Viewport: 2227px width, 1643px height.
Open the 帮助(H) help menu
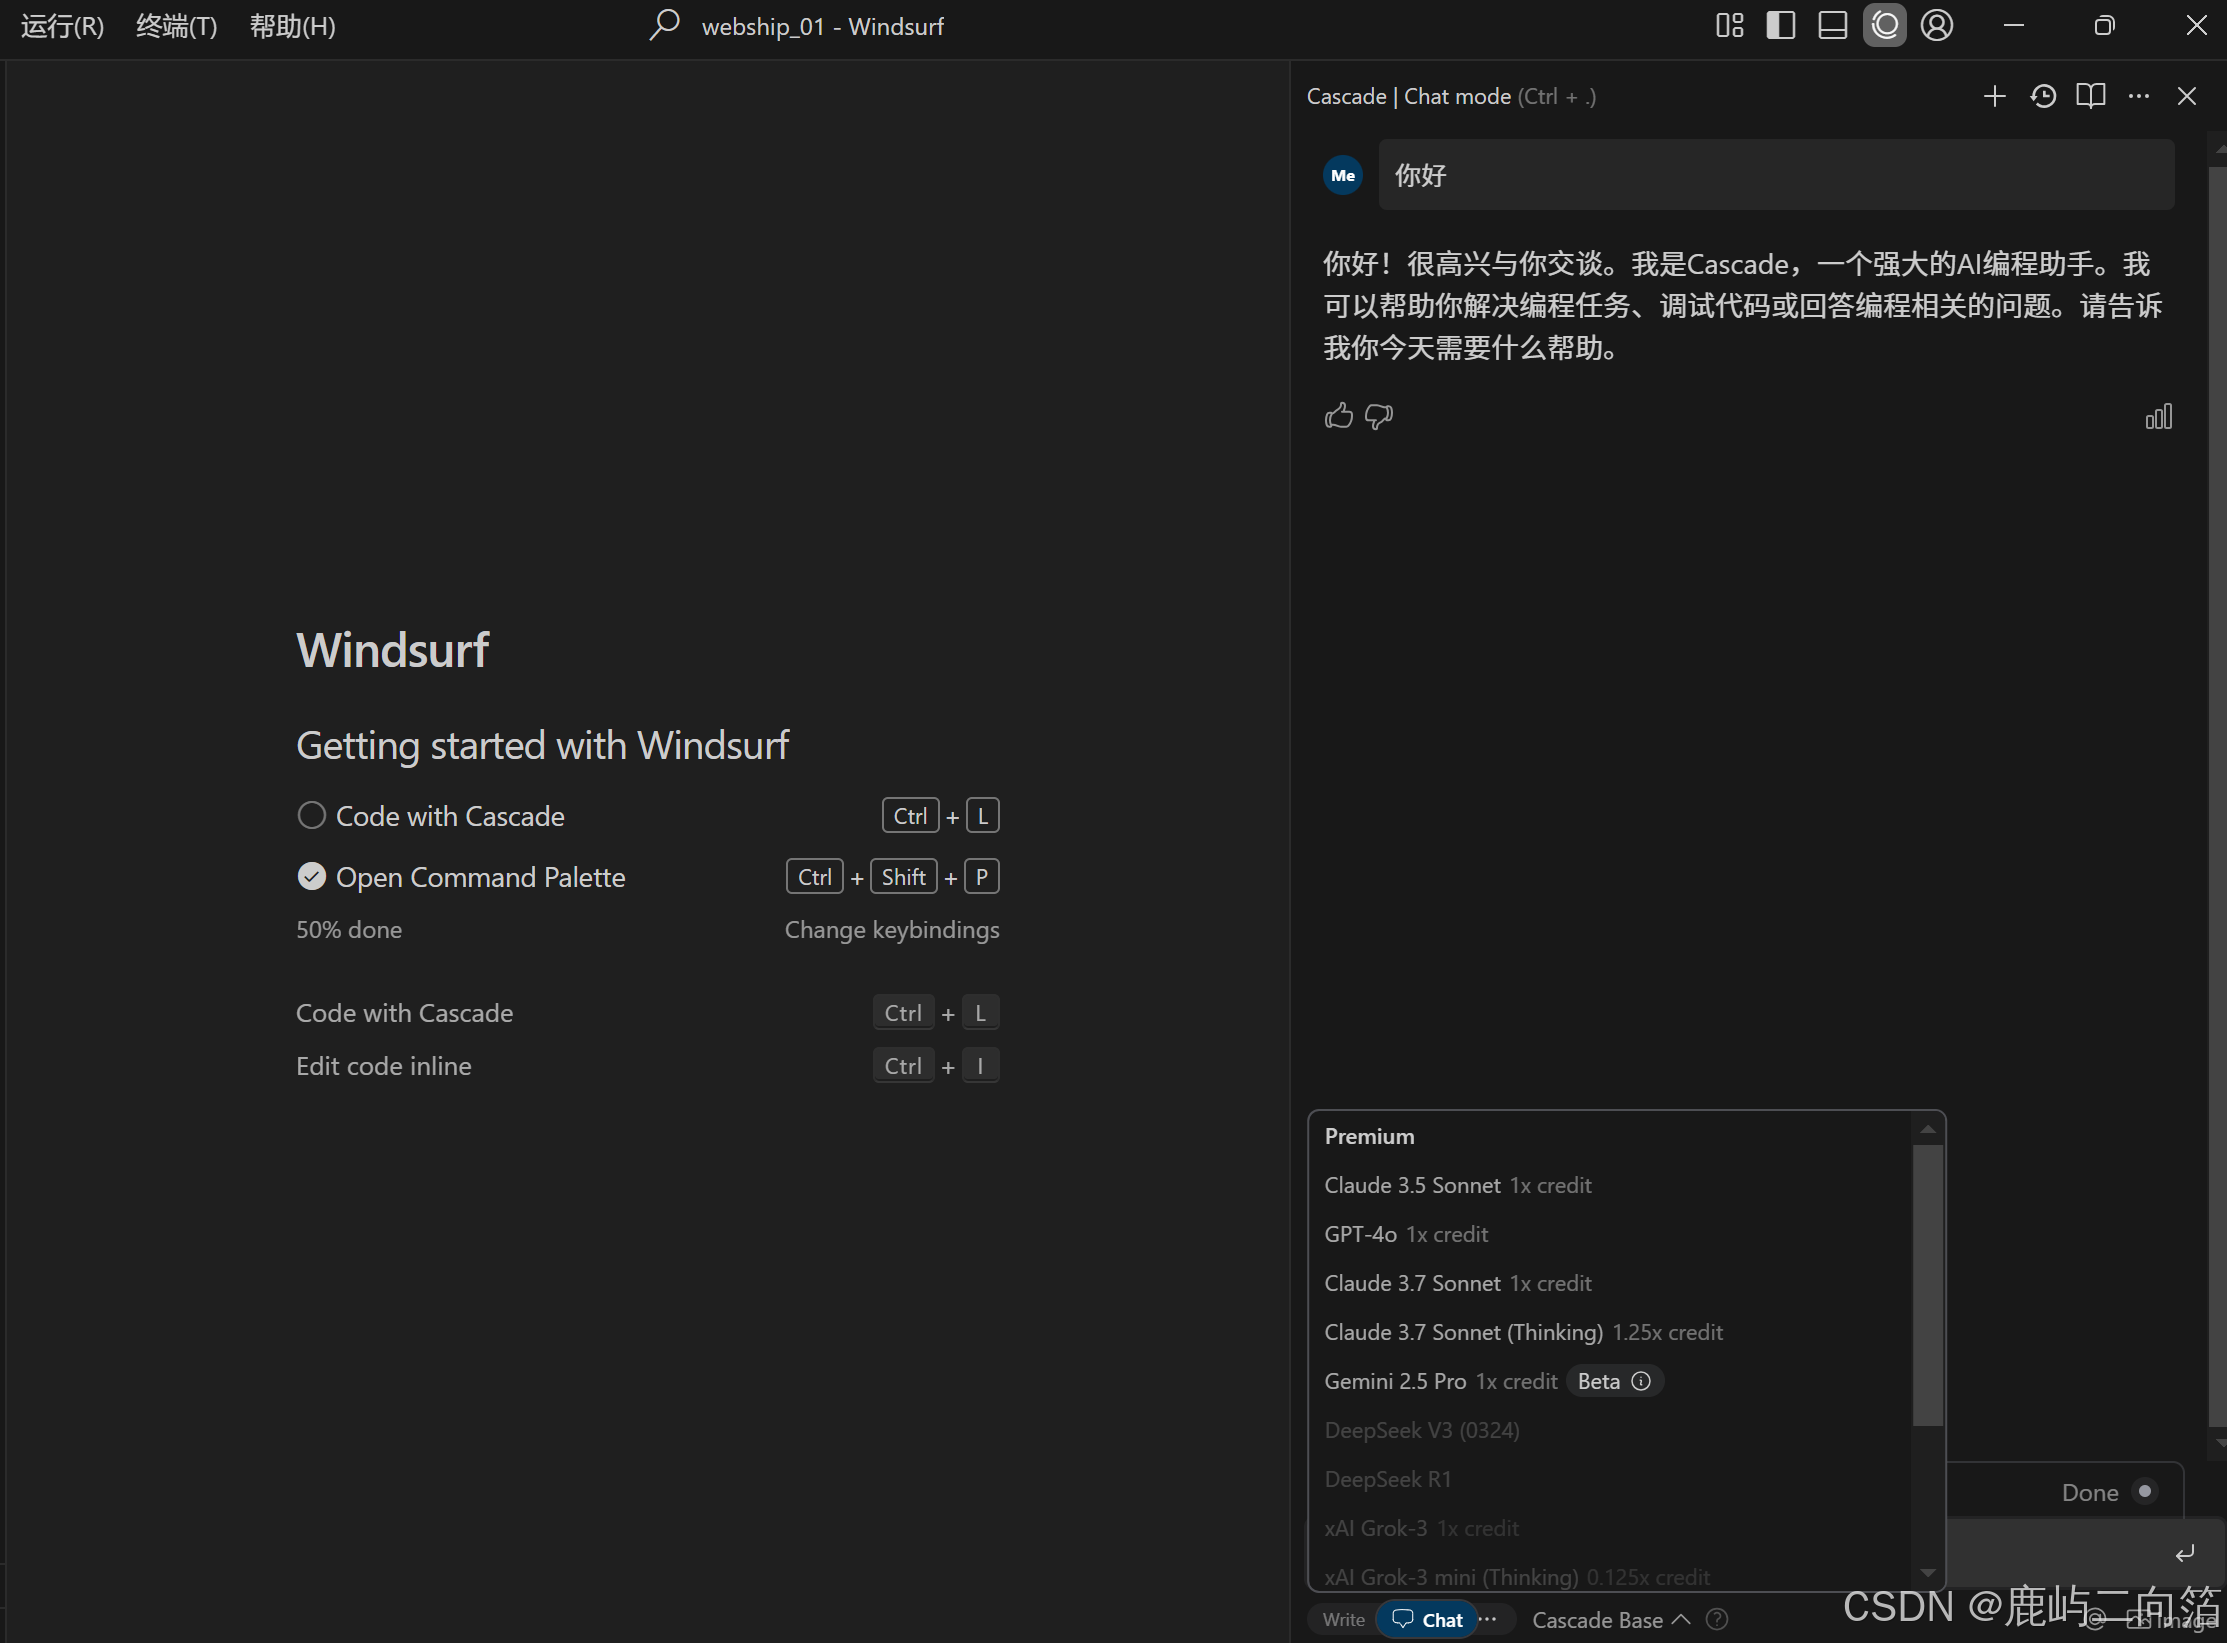tap(292, 26)
